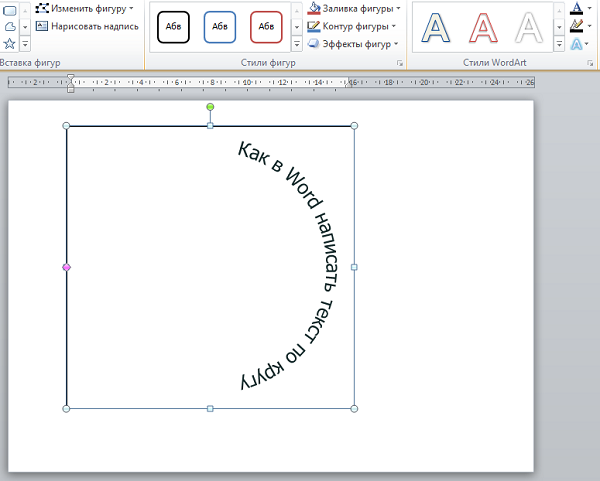Viewport: 600px width, 481px height.
Task: Click the first-line indent marker on ruler
Action: pos(70,77)
